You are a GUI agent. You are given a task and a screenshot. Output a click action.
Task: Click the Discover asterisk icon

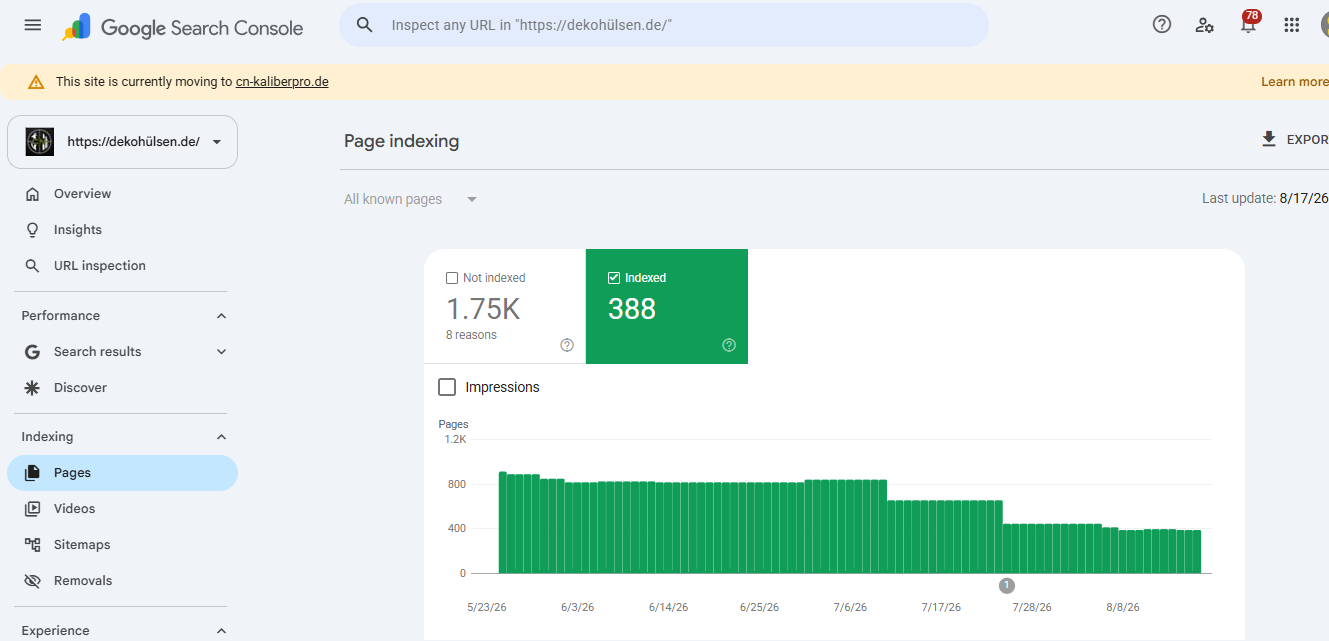[x=33, y=388]
